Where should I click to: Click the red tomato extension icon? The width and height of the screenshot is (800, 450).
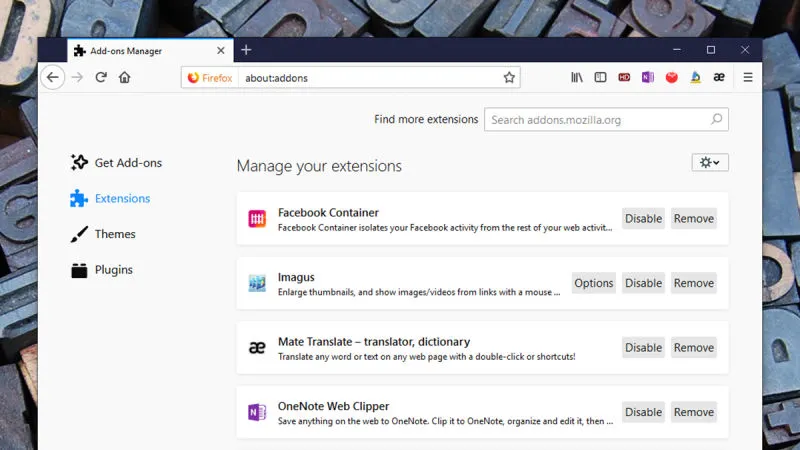tap(672, 77)
